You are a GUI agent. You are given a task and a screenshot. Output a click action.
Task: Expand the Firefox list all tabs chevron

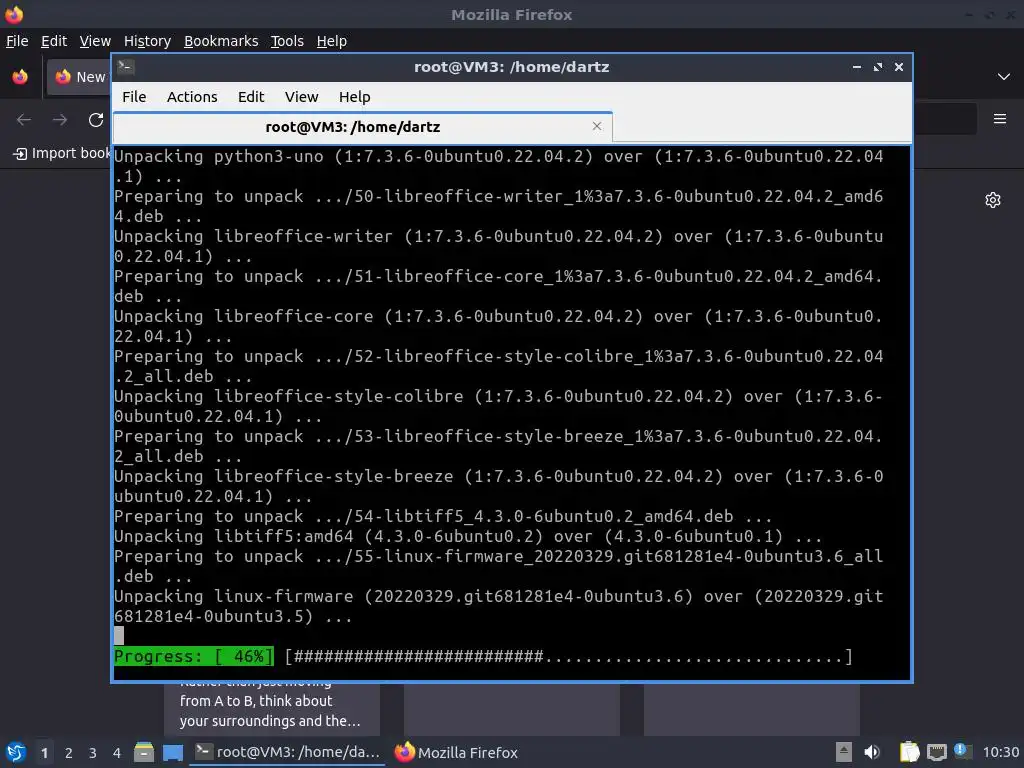coord(1004,77)
